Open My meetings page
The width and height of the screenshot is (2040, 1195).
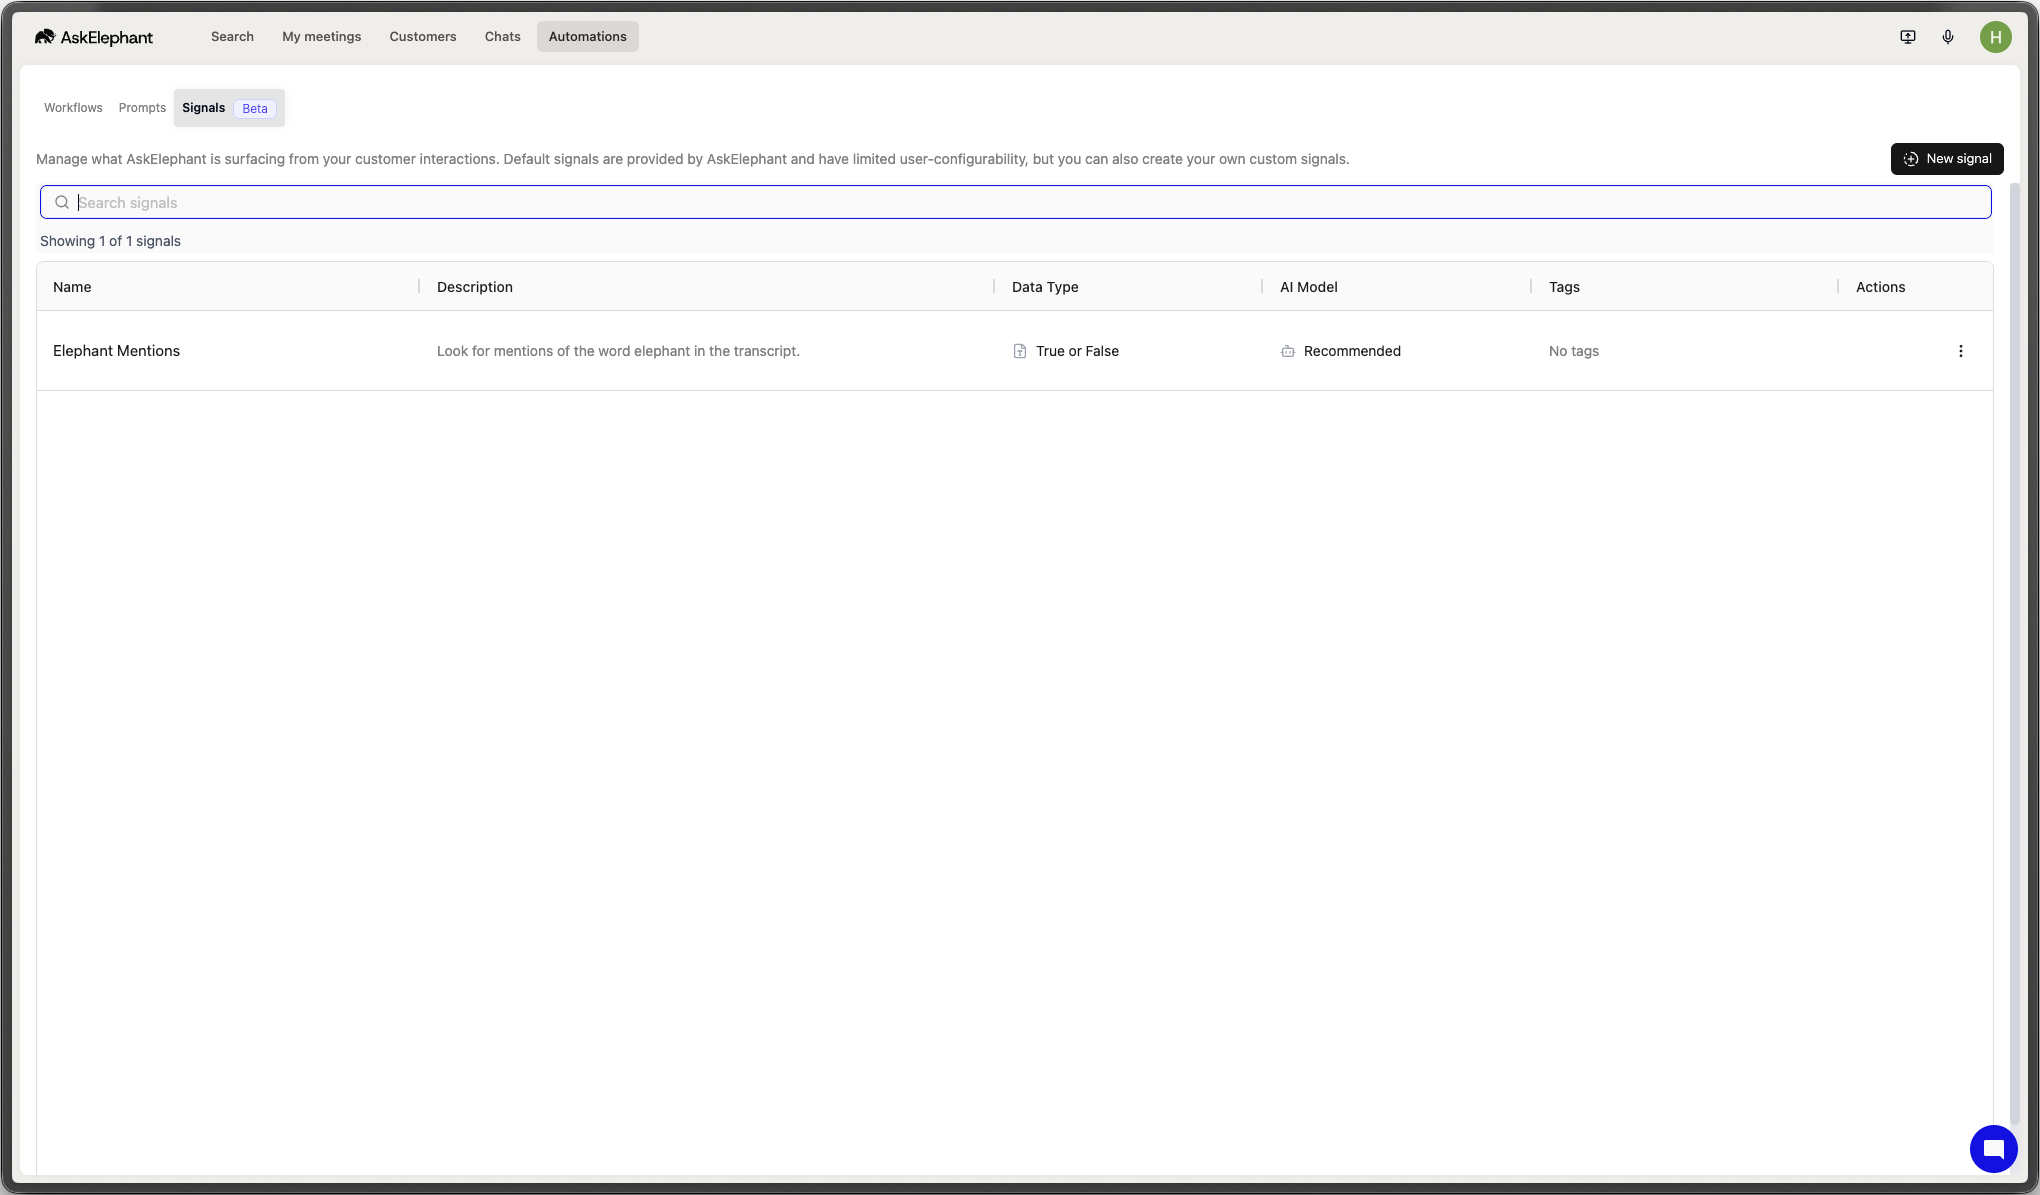click(x=321, y=37)
